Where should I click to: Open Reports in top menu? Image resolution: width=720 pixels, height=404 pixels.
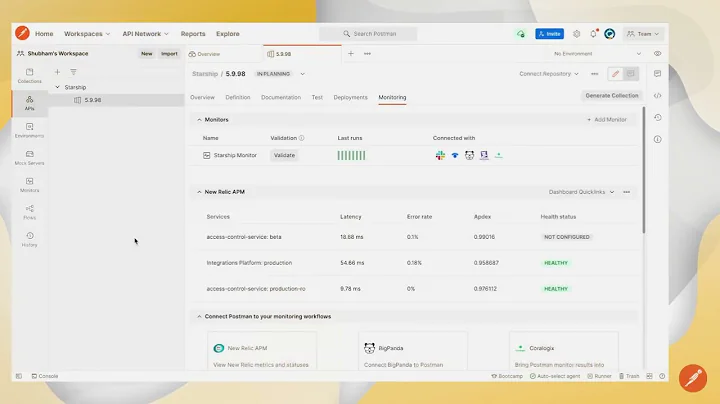[x=193, y=34]
